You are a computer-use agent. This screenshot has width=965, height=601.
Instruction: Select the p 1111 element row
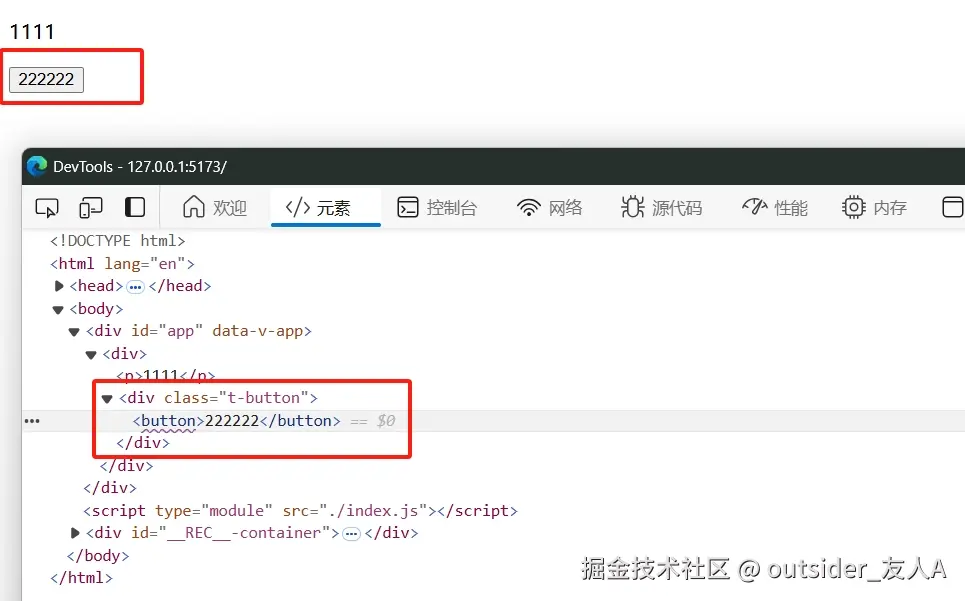(x=166, y=375)
